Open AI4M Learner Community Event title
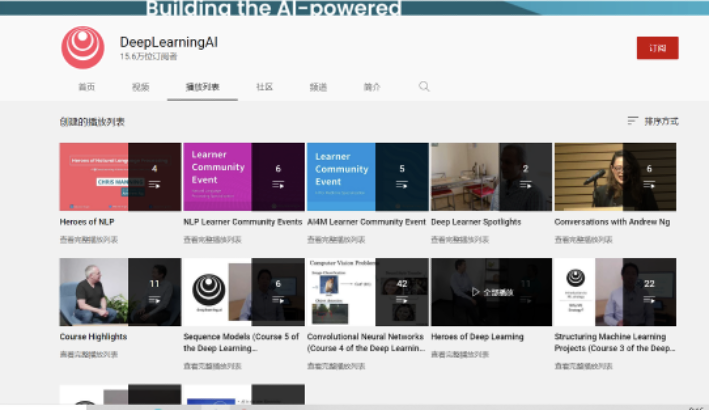Image resolution: width=710 pixels, height=410 pixels. 366,222
